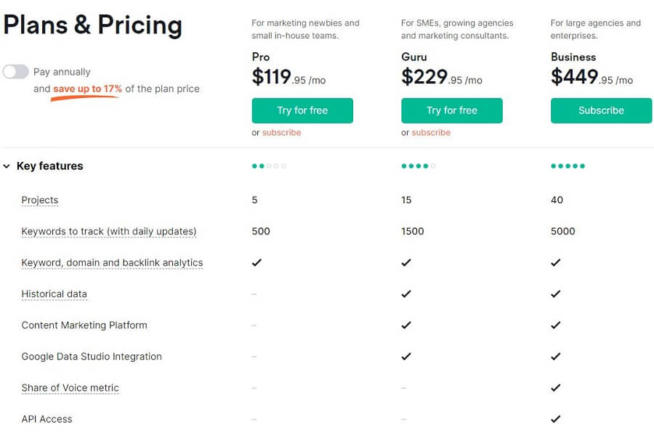Click Keywords to track feature label
654x432 pixels.
[109, 231]
